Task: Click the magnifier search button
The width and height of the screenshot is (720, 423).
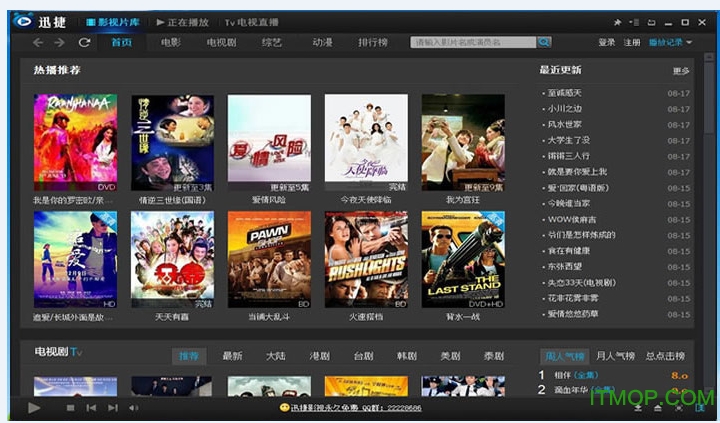Action: pos(544,42)
